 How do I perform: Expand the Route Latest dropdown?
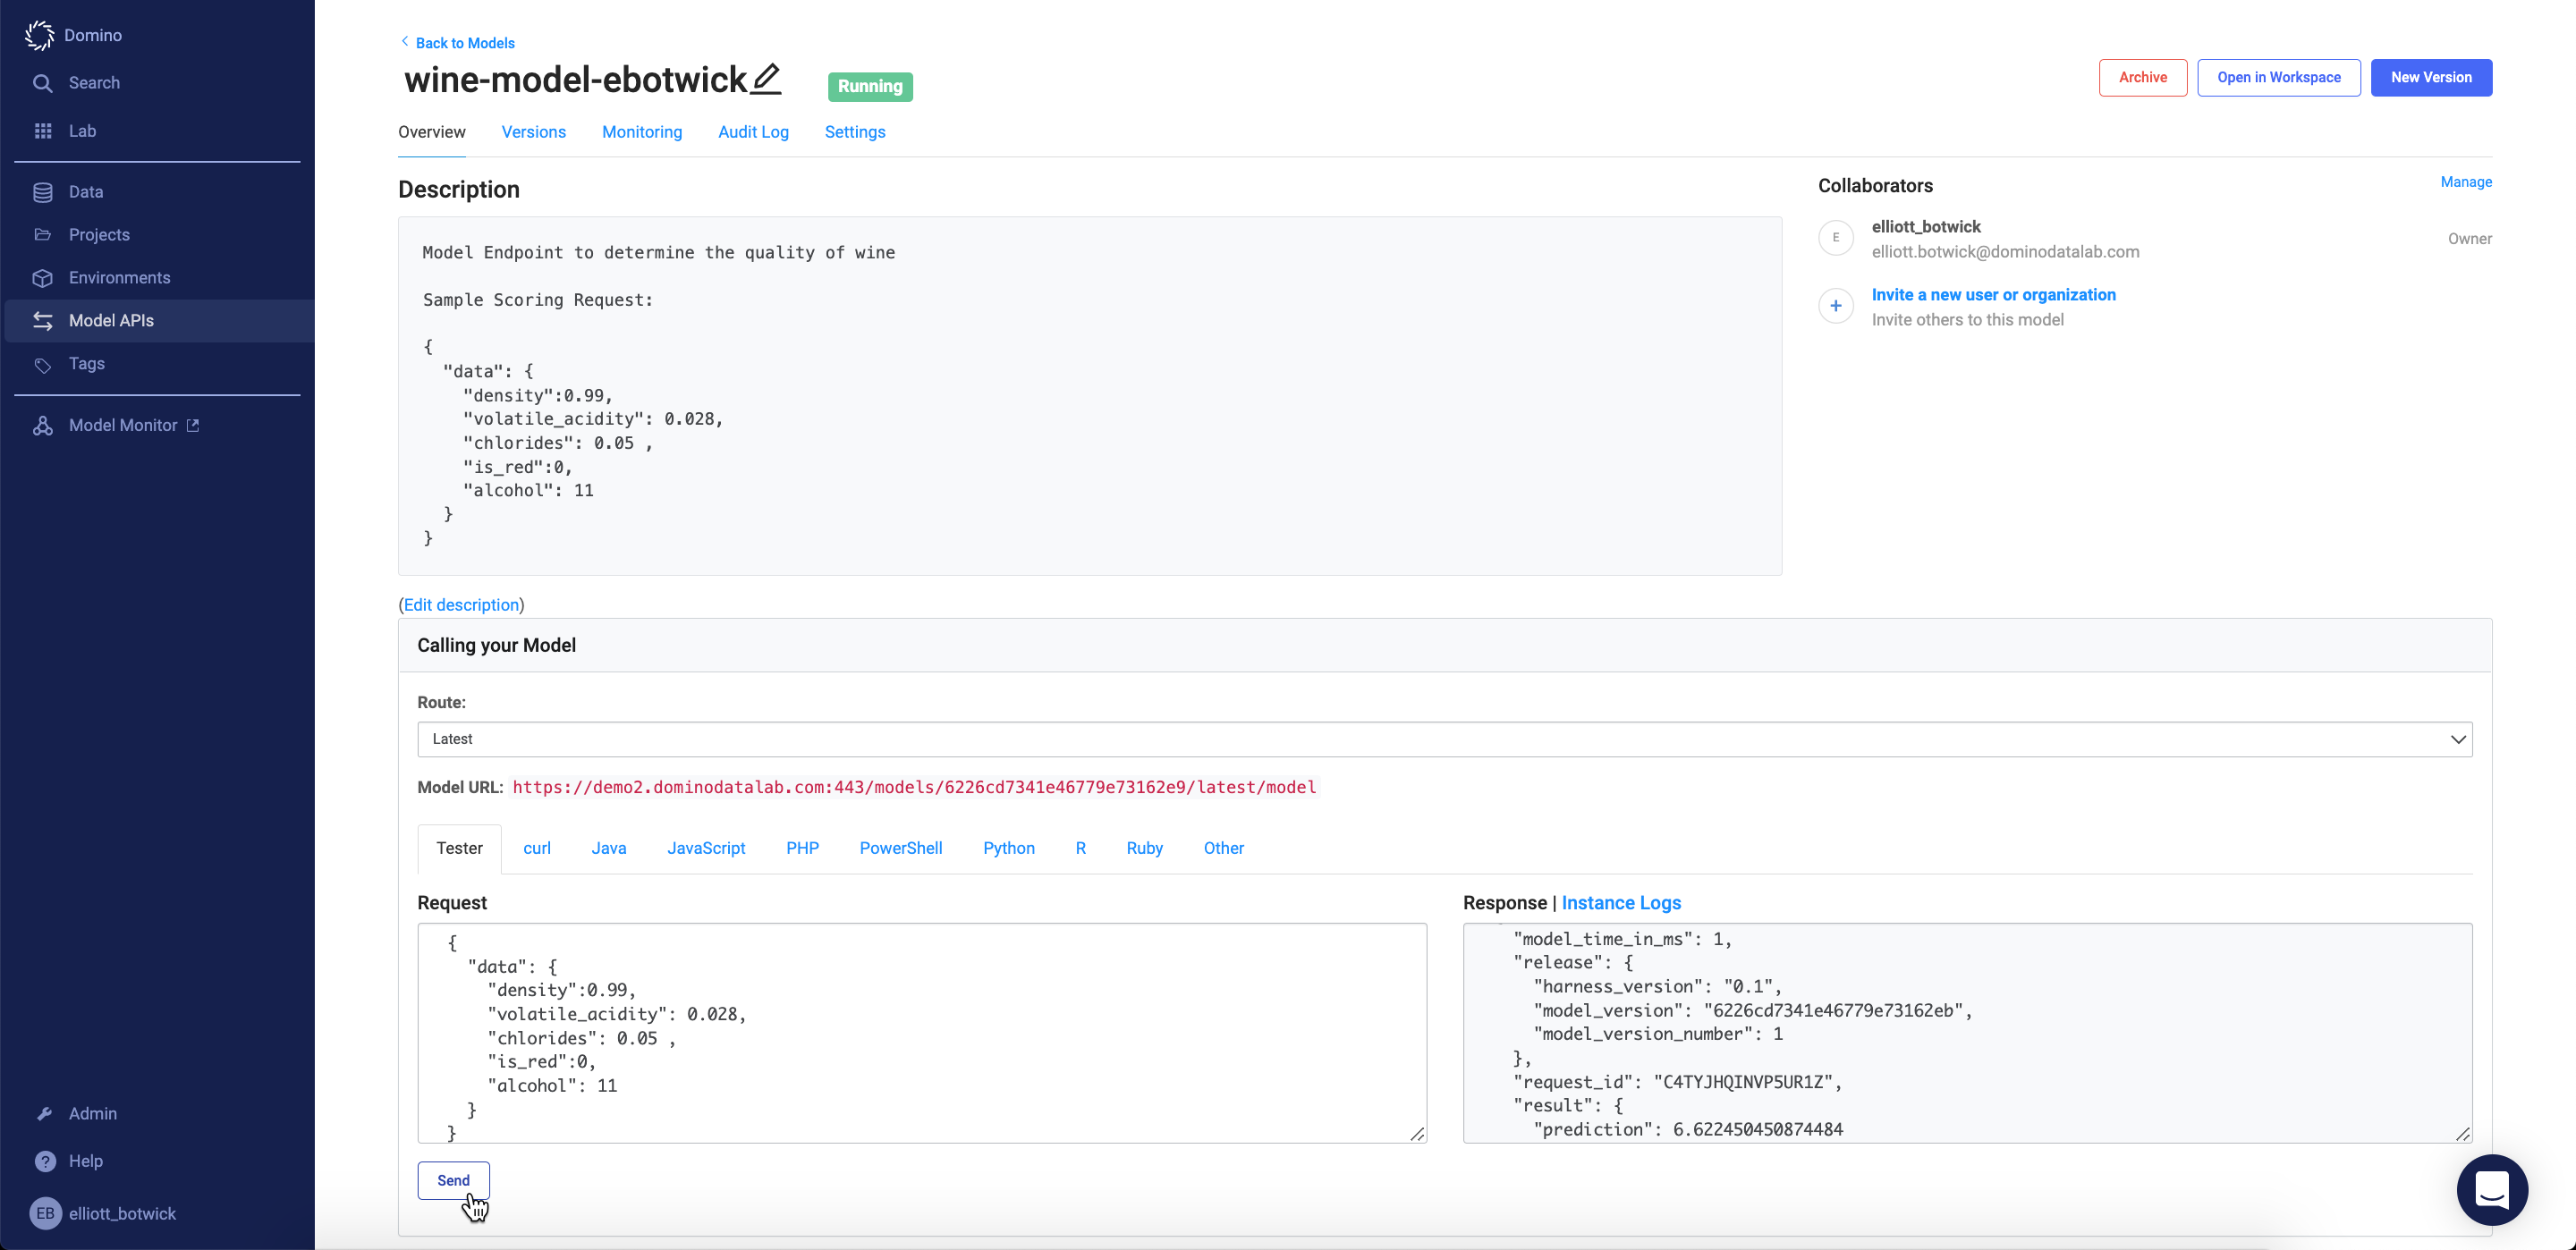1444,739
